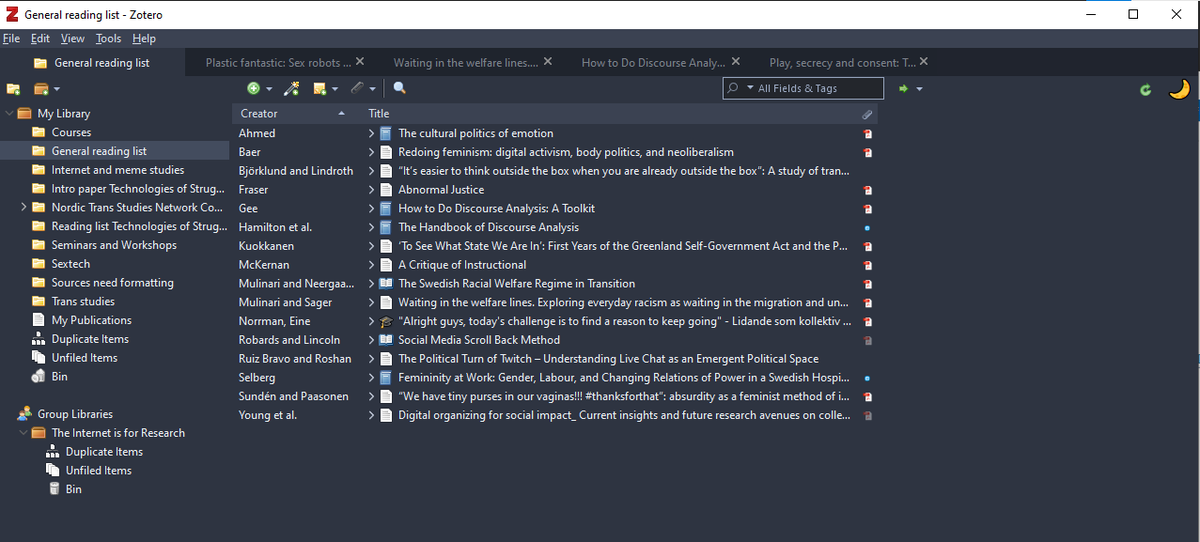Click the blue dot on the Selberg row
This screenshot has height=542, width=1200.
point(867,378)
